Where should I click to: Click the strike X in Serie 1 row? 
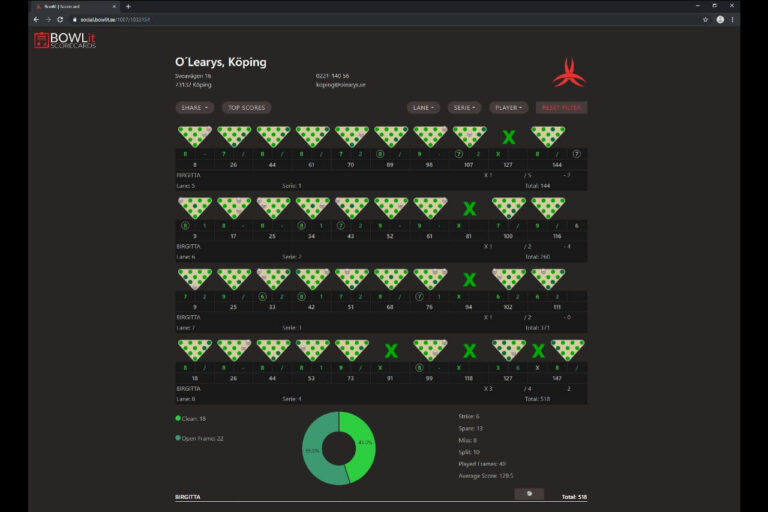coord(508,137)
